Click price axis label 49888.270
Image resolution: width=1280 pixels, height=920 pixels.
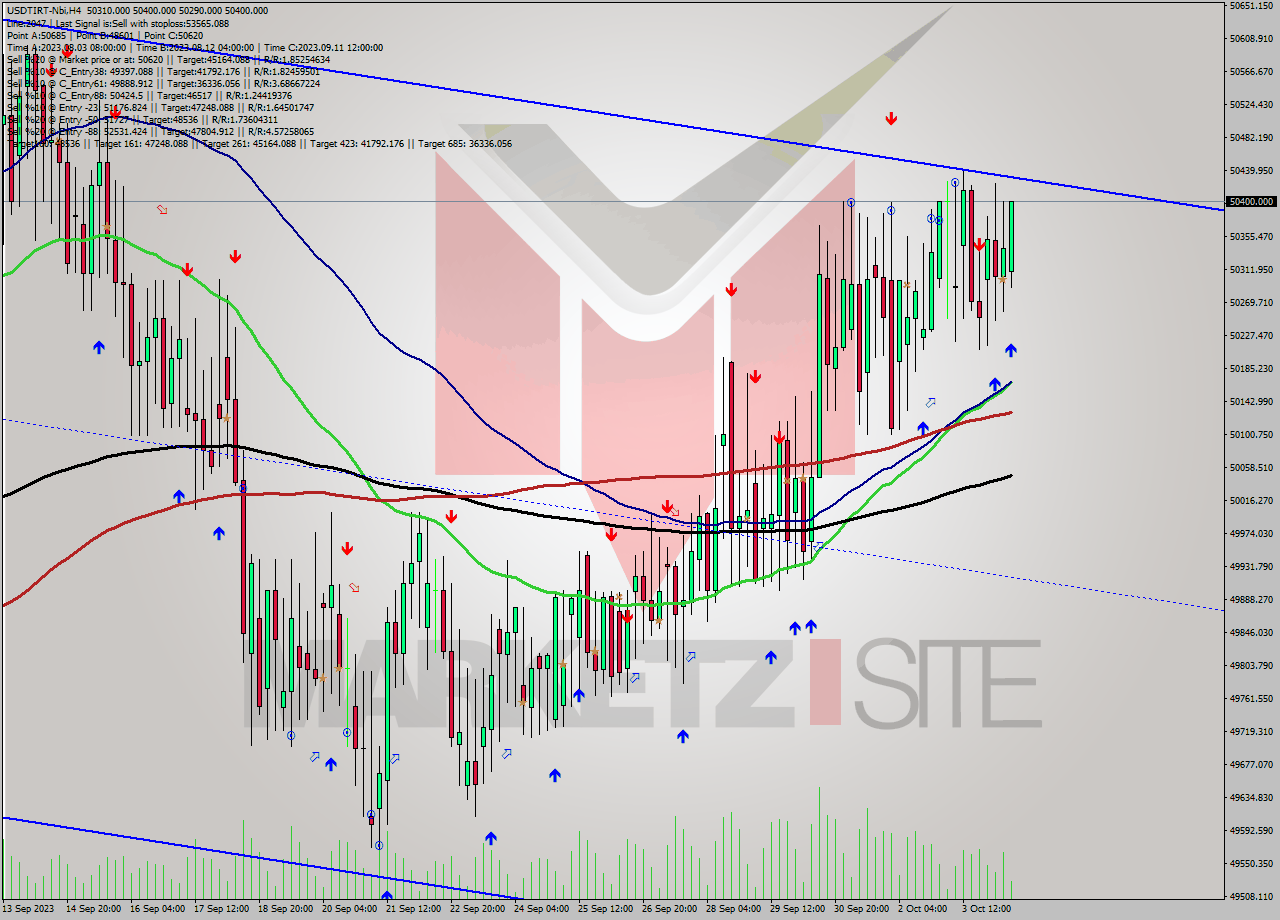click(1252, 599)
